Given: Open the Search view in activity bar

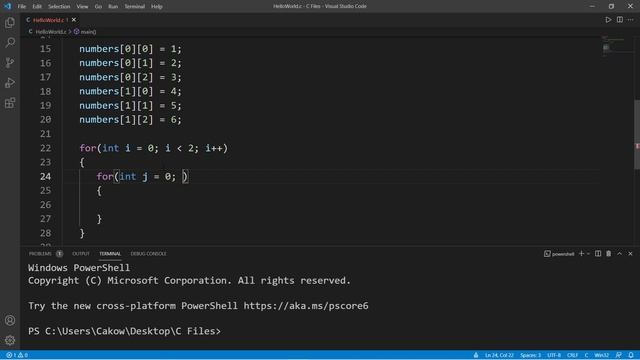Looking at the screenshot, I should pyautogui.click(x=10, y=42).
